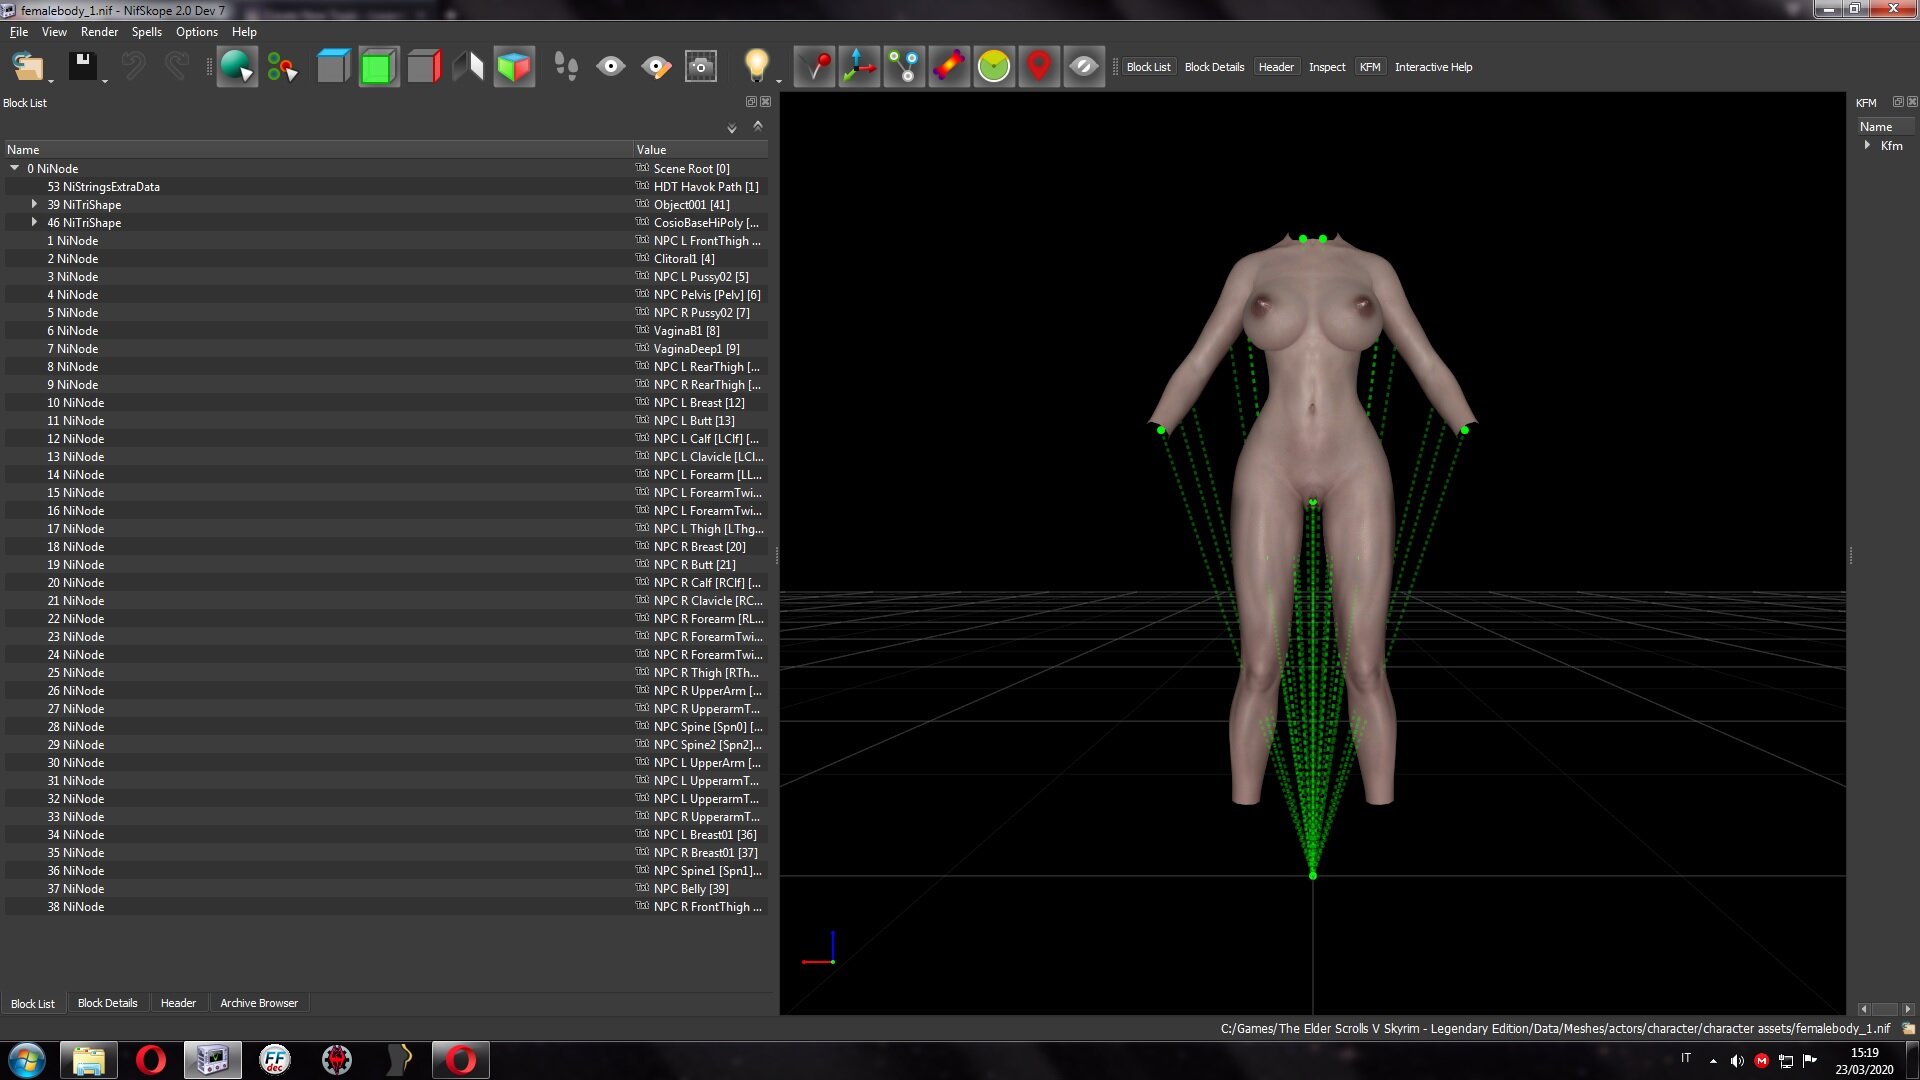Select the NPC Belly [39] value
This screenshot has width=1920, height=1080.
pos(691,889)
